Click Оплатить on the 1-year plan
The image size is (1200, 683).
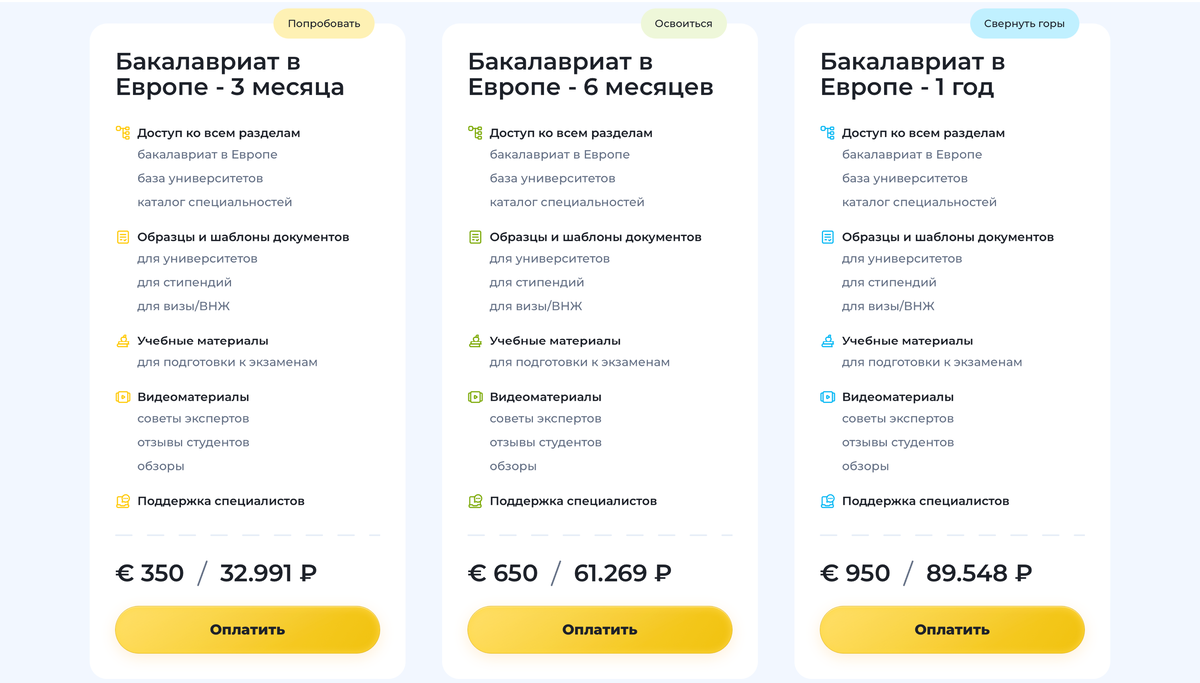(x=951, y=629)
